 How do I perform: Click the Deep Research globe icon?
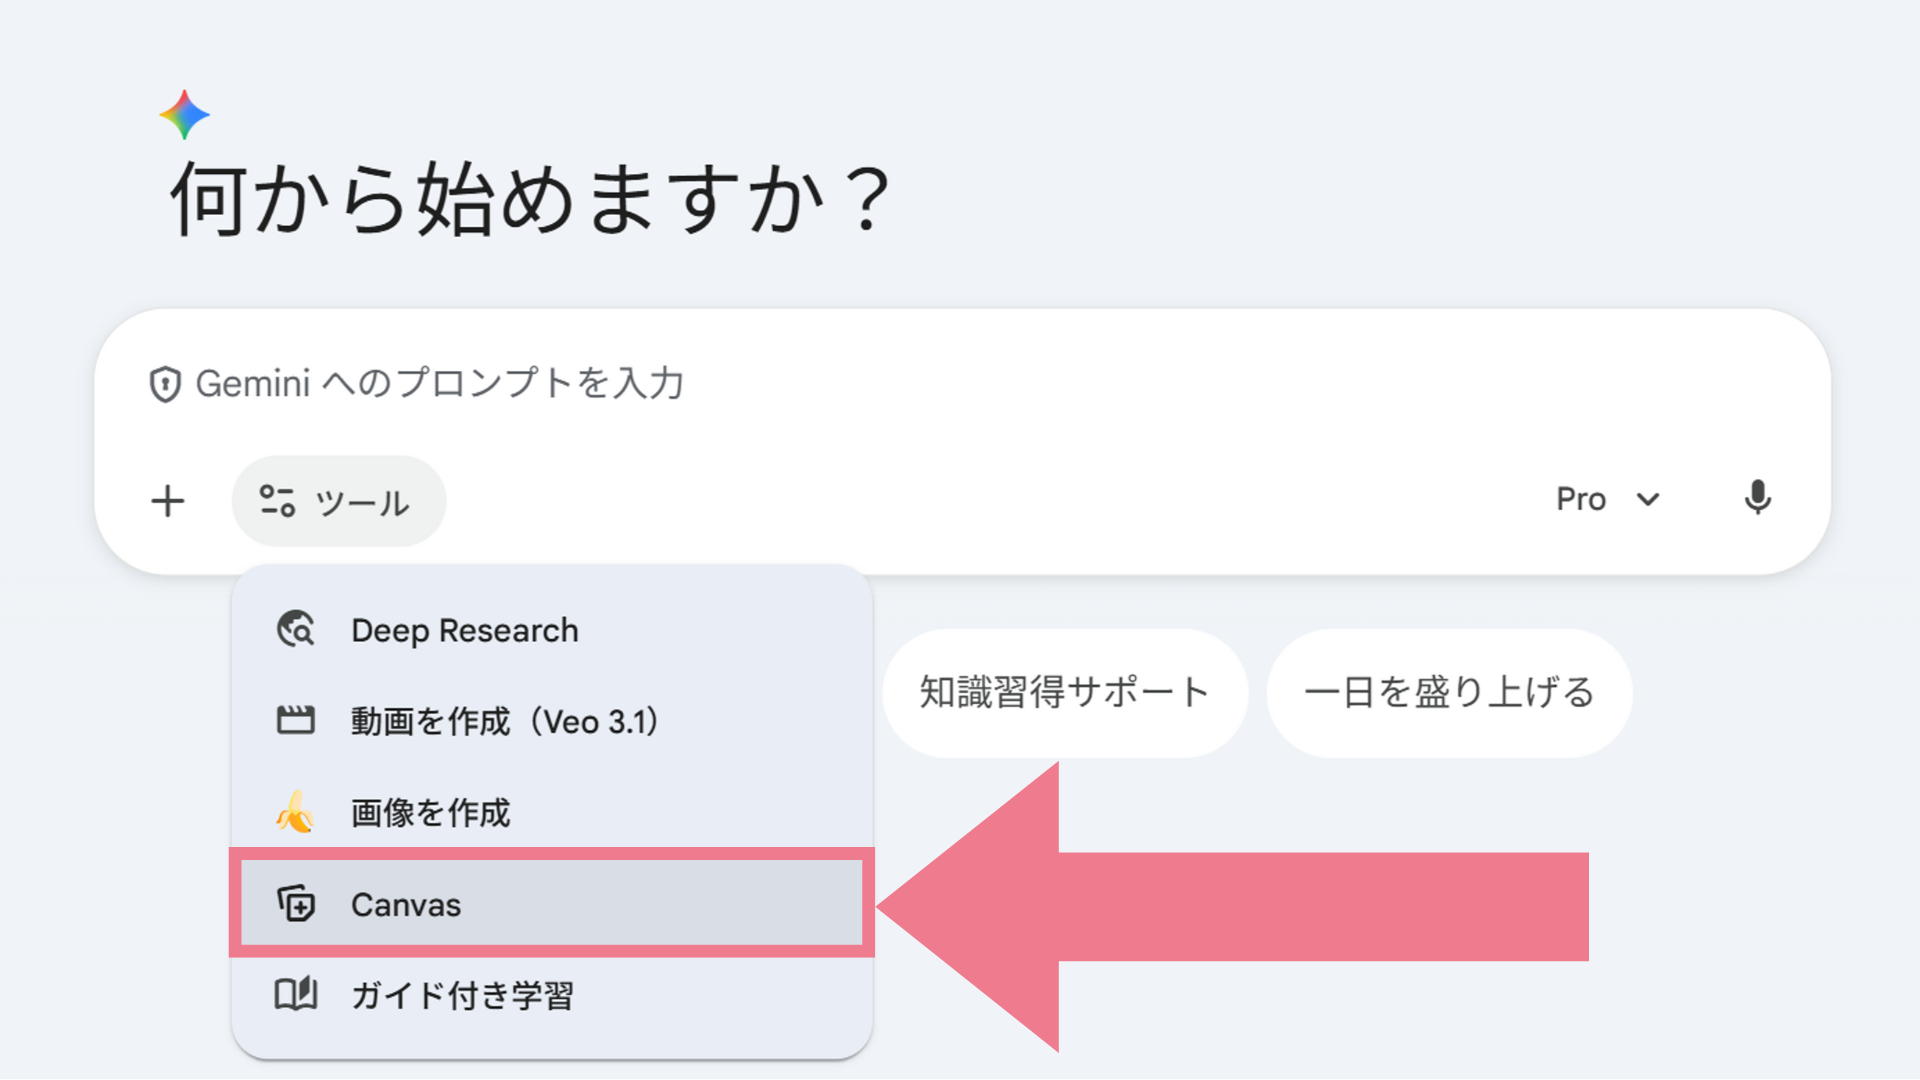click(296, 630)
